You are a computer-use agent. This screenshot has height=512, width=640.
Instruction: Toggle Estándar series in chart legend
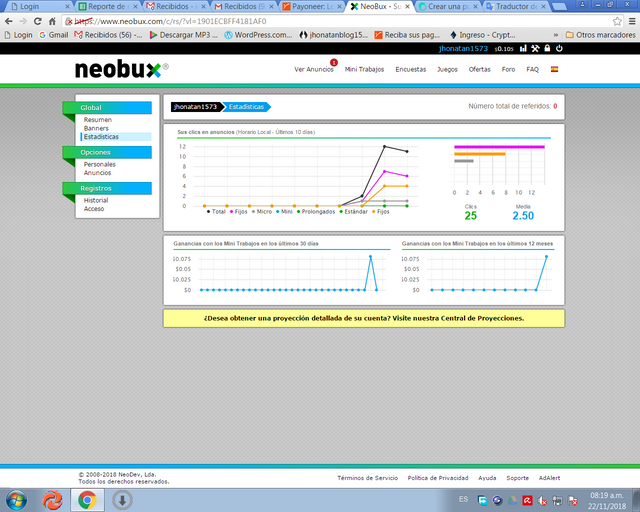(354, 211)
